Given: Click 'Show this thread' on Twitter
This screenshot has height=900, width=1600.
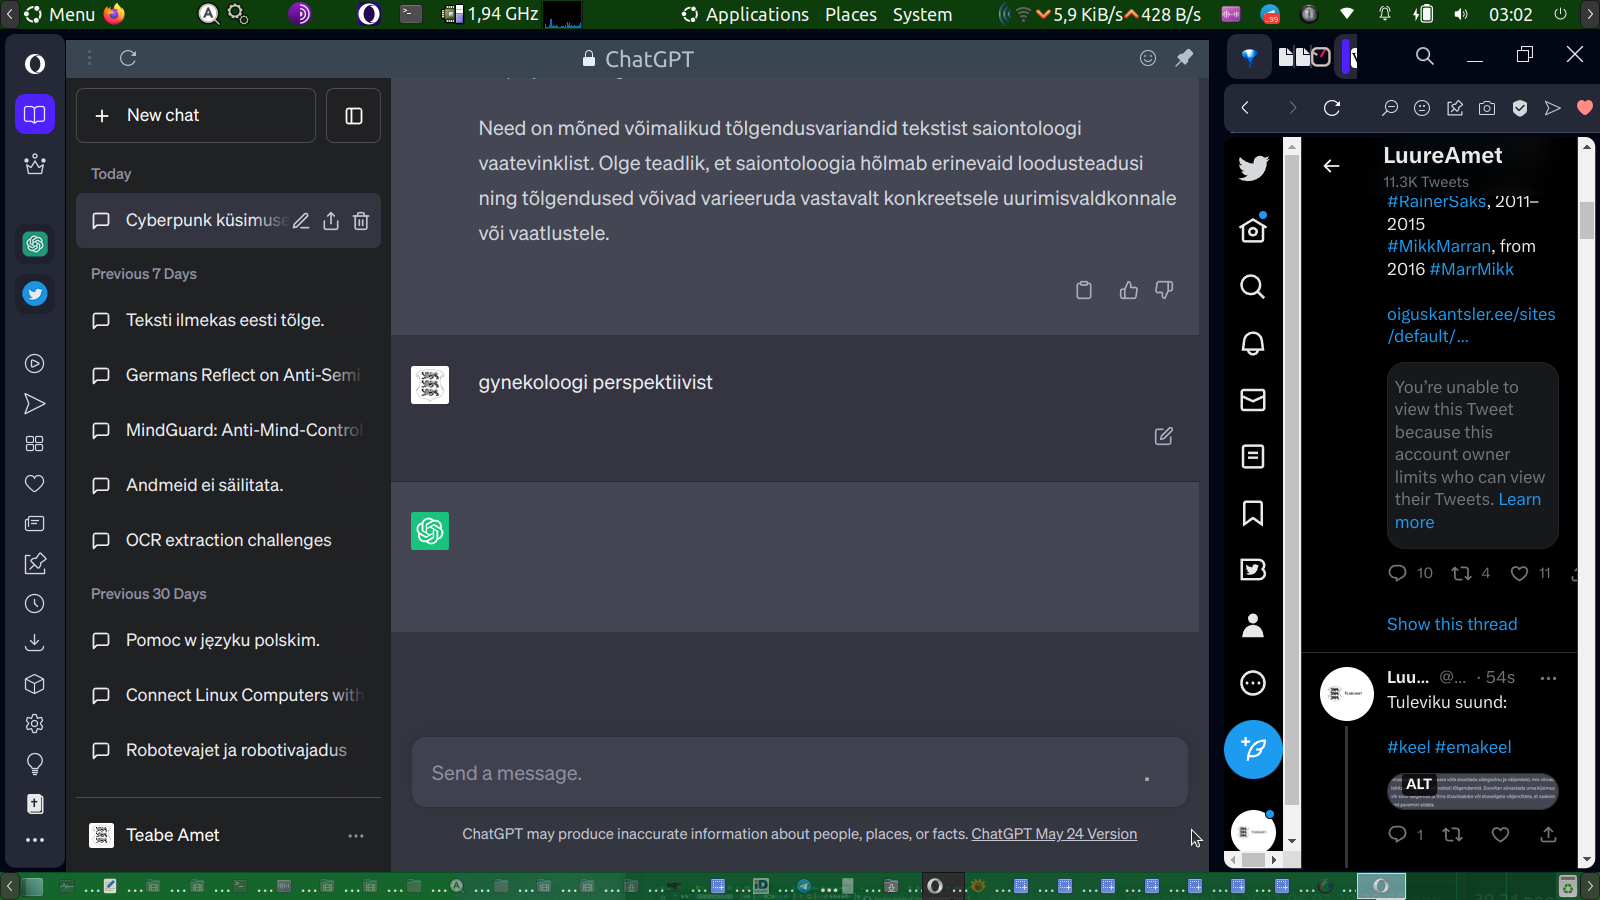Looking at the screenshot, I should [x=1452, y=624].
